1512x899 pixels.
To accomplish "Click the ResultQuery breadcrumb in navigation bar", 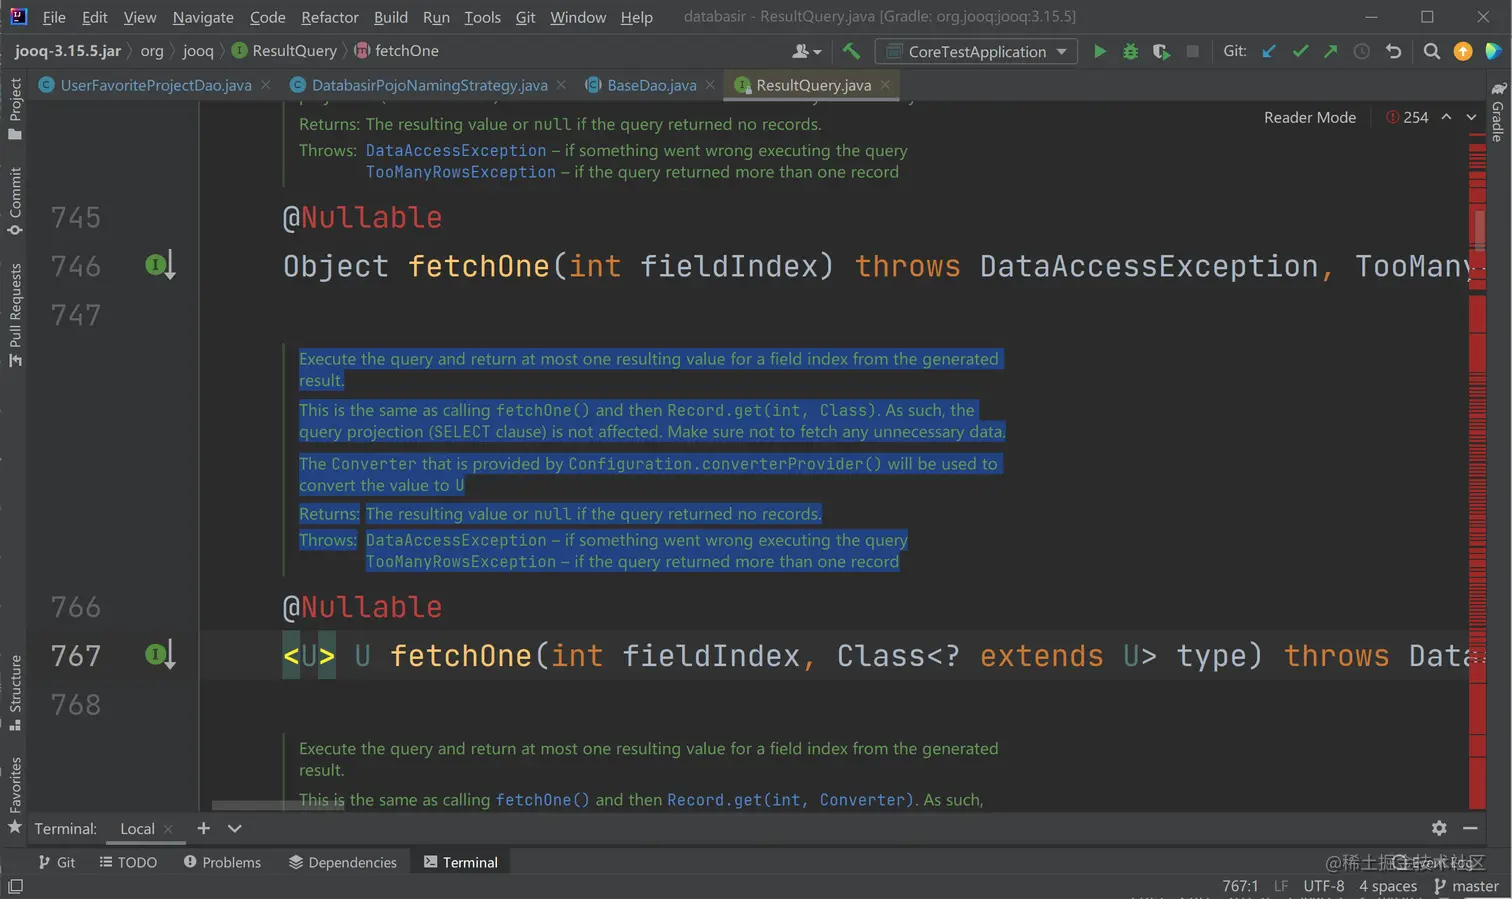I will point(284,51).
